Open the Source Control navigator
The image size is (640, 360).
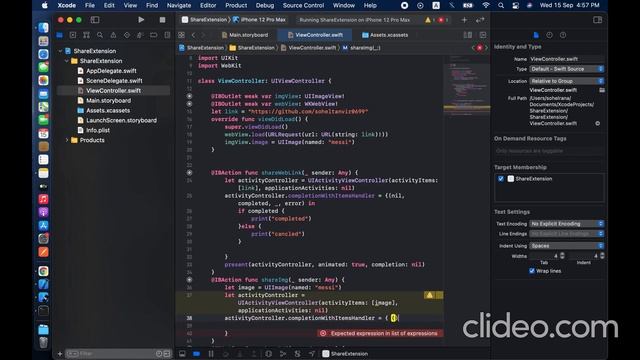73,35
